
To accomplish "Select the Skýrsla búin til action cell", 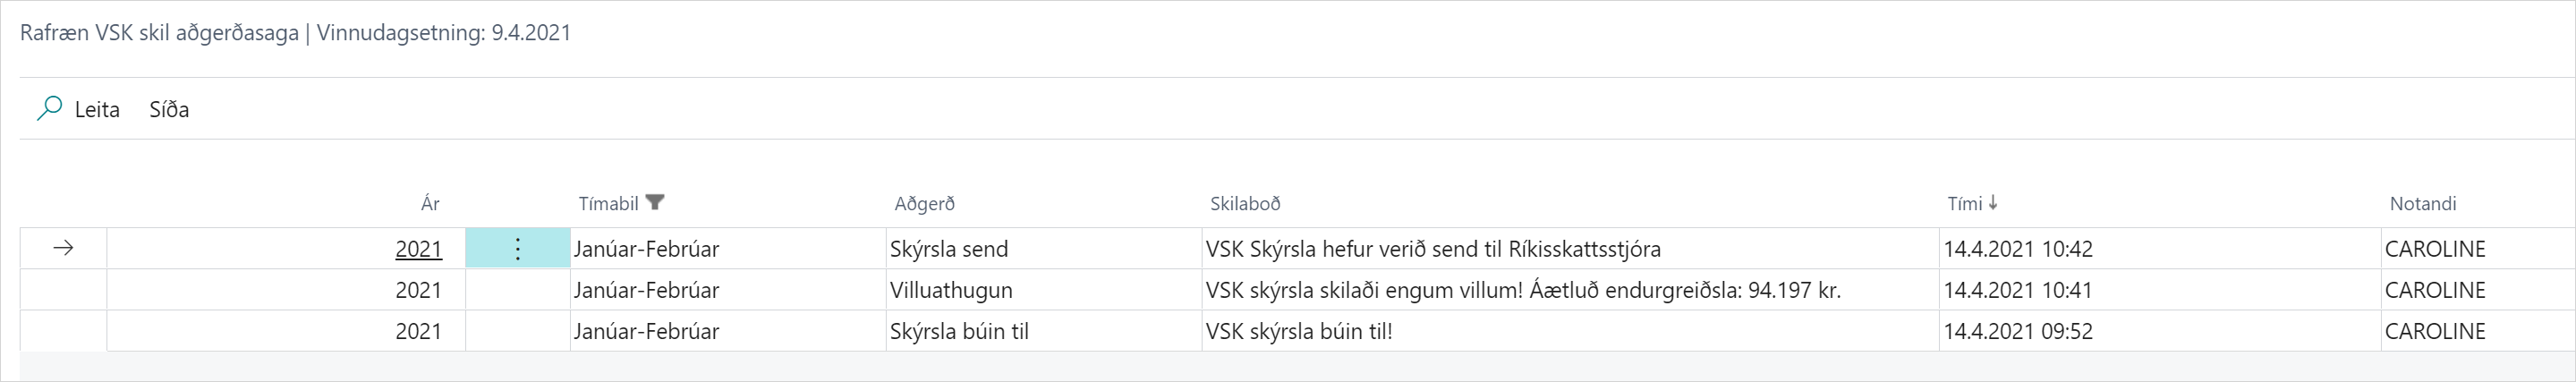I will click(959, 331).
